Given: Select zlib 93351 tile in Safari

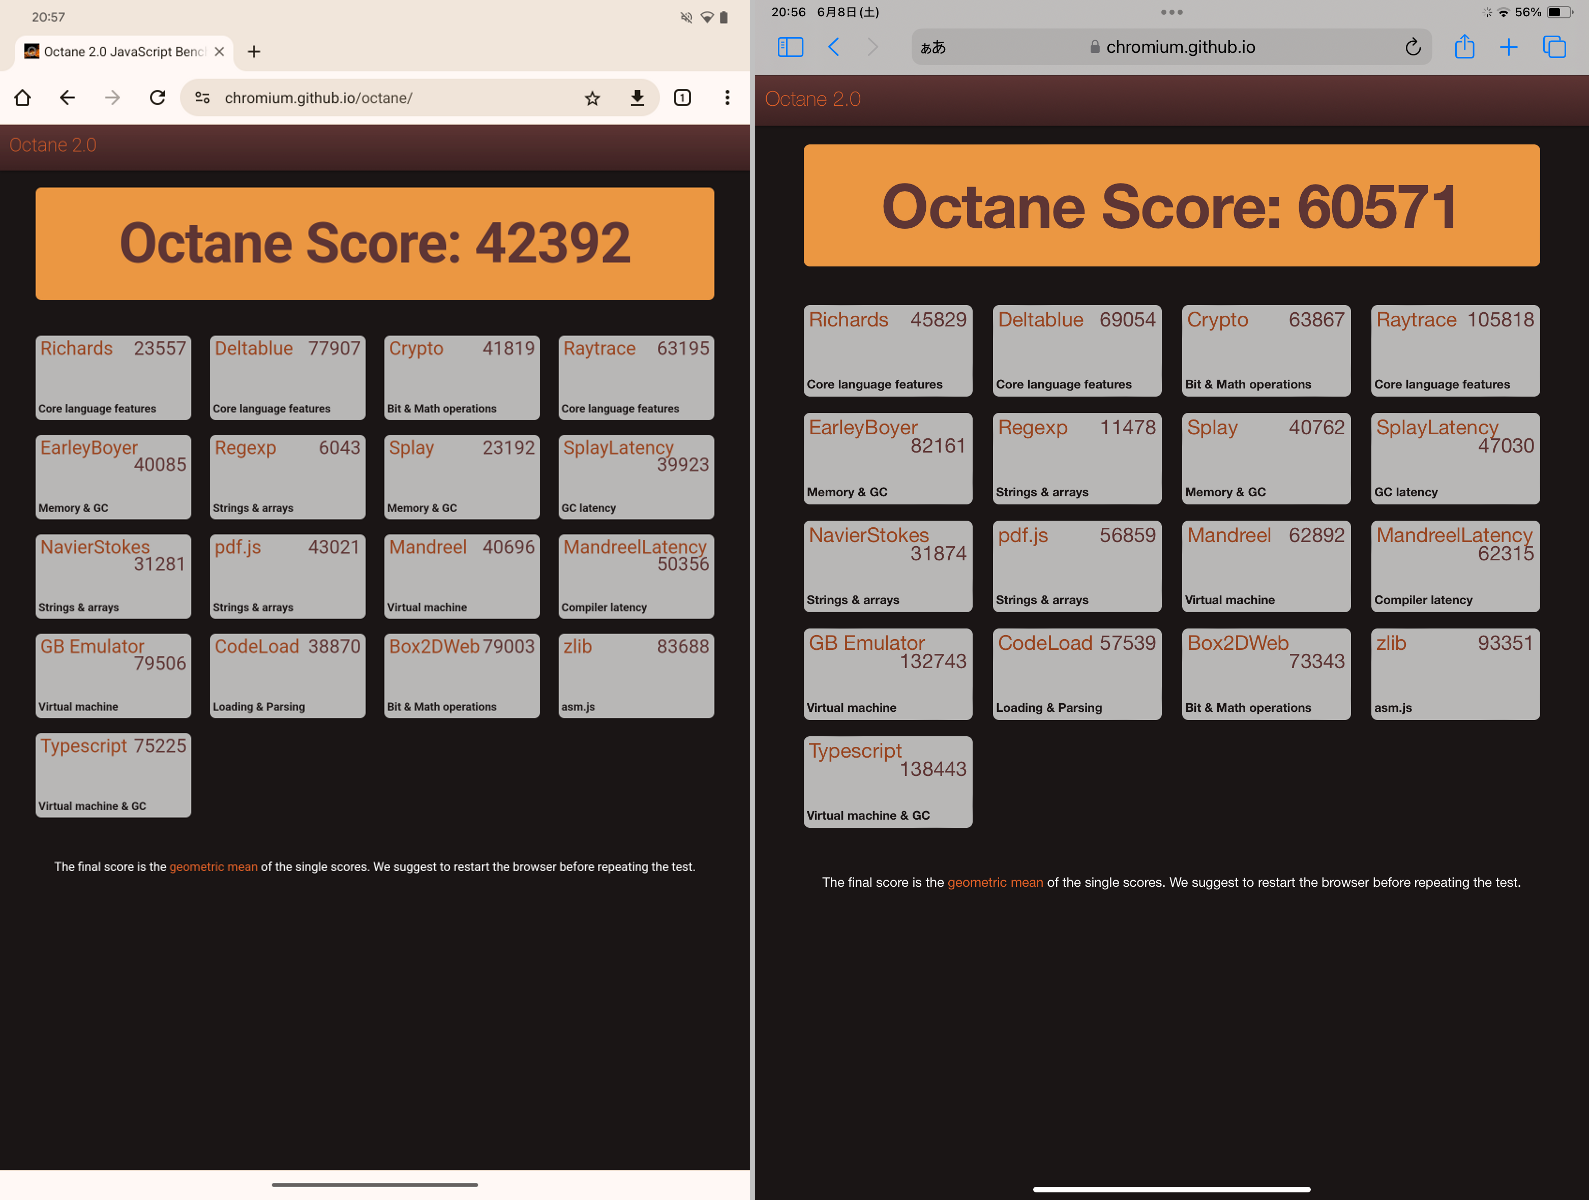Looking at the screenshot, I should 1455,674.
